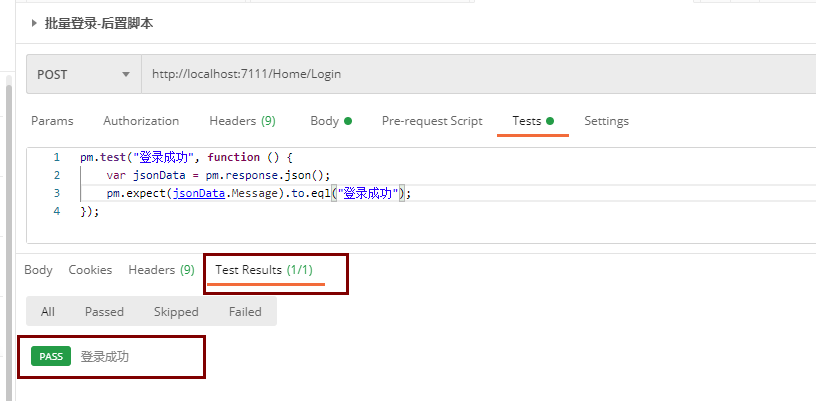816x401 pixels.
Task: Switch to the Params tab
Action: pyautogui.click(x=52, y=121)
